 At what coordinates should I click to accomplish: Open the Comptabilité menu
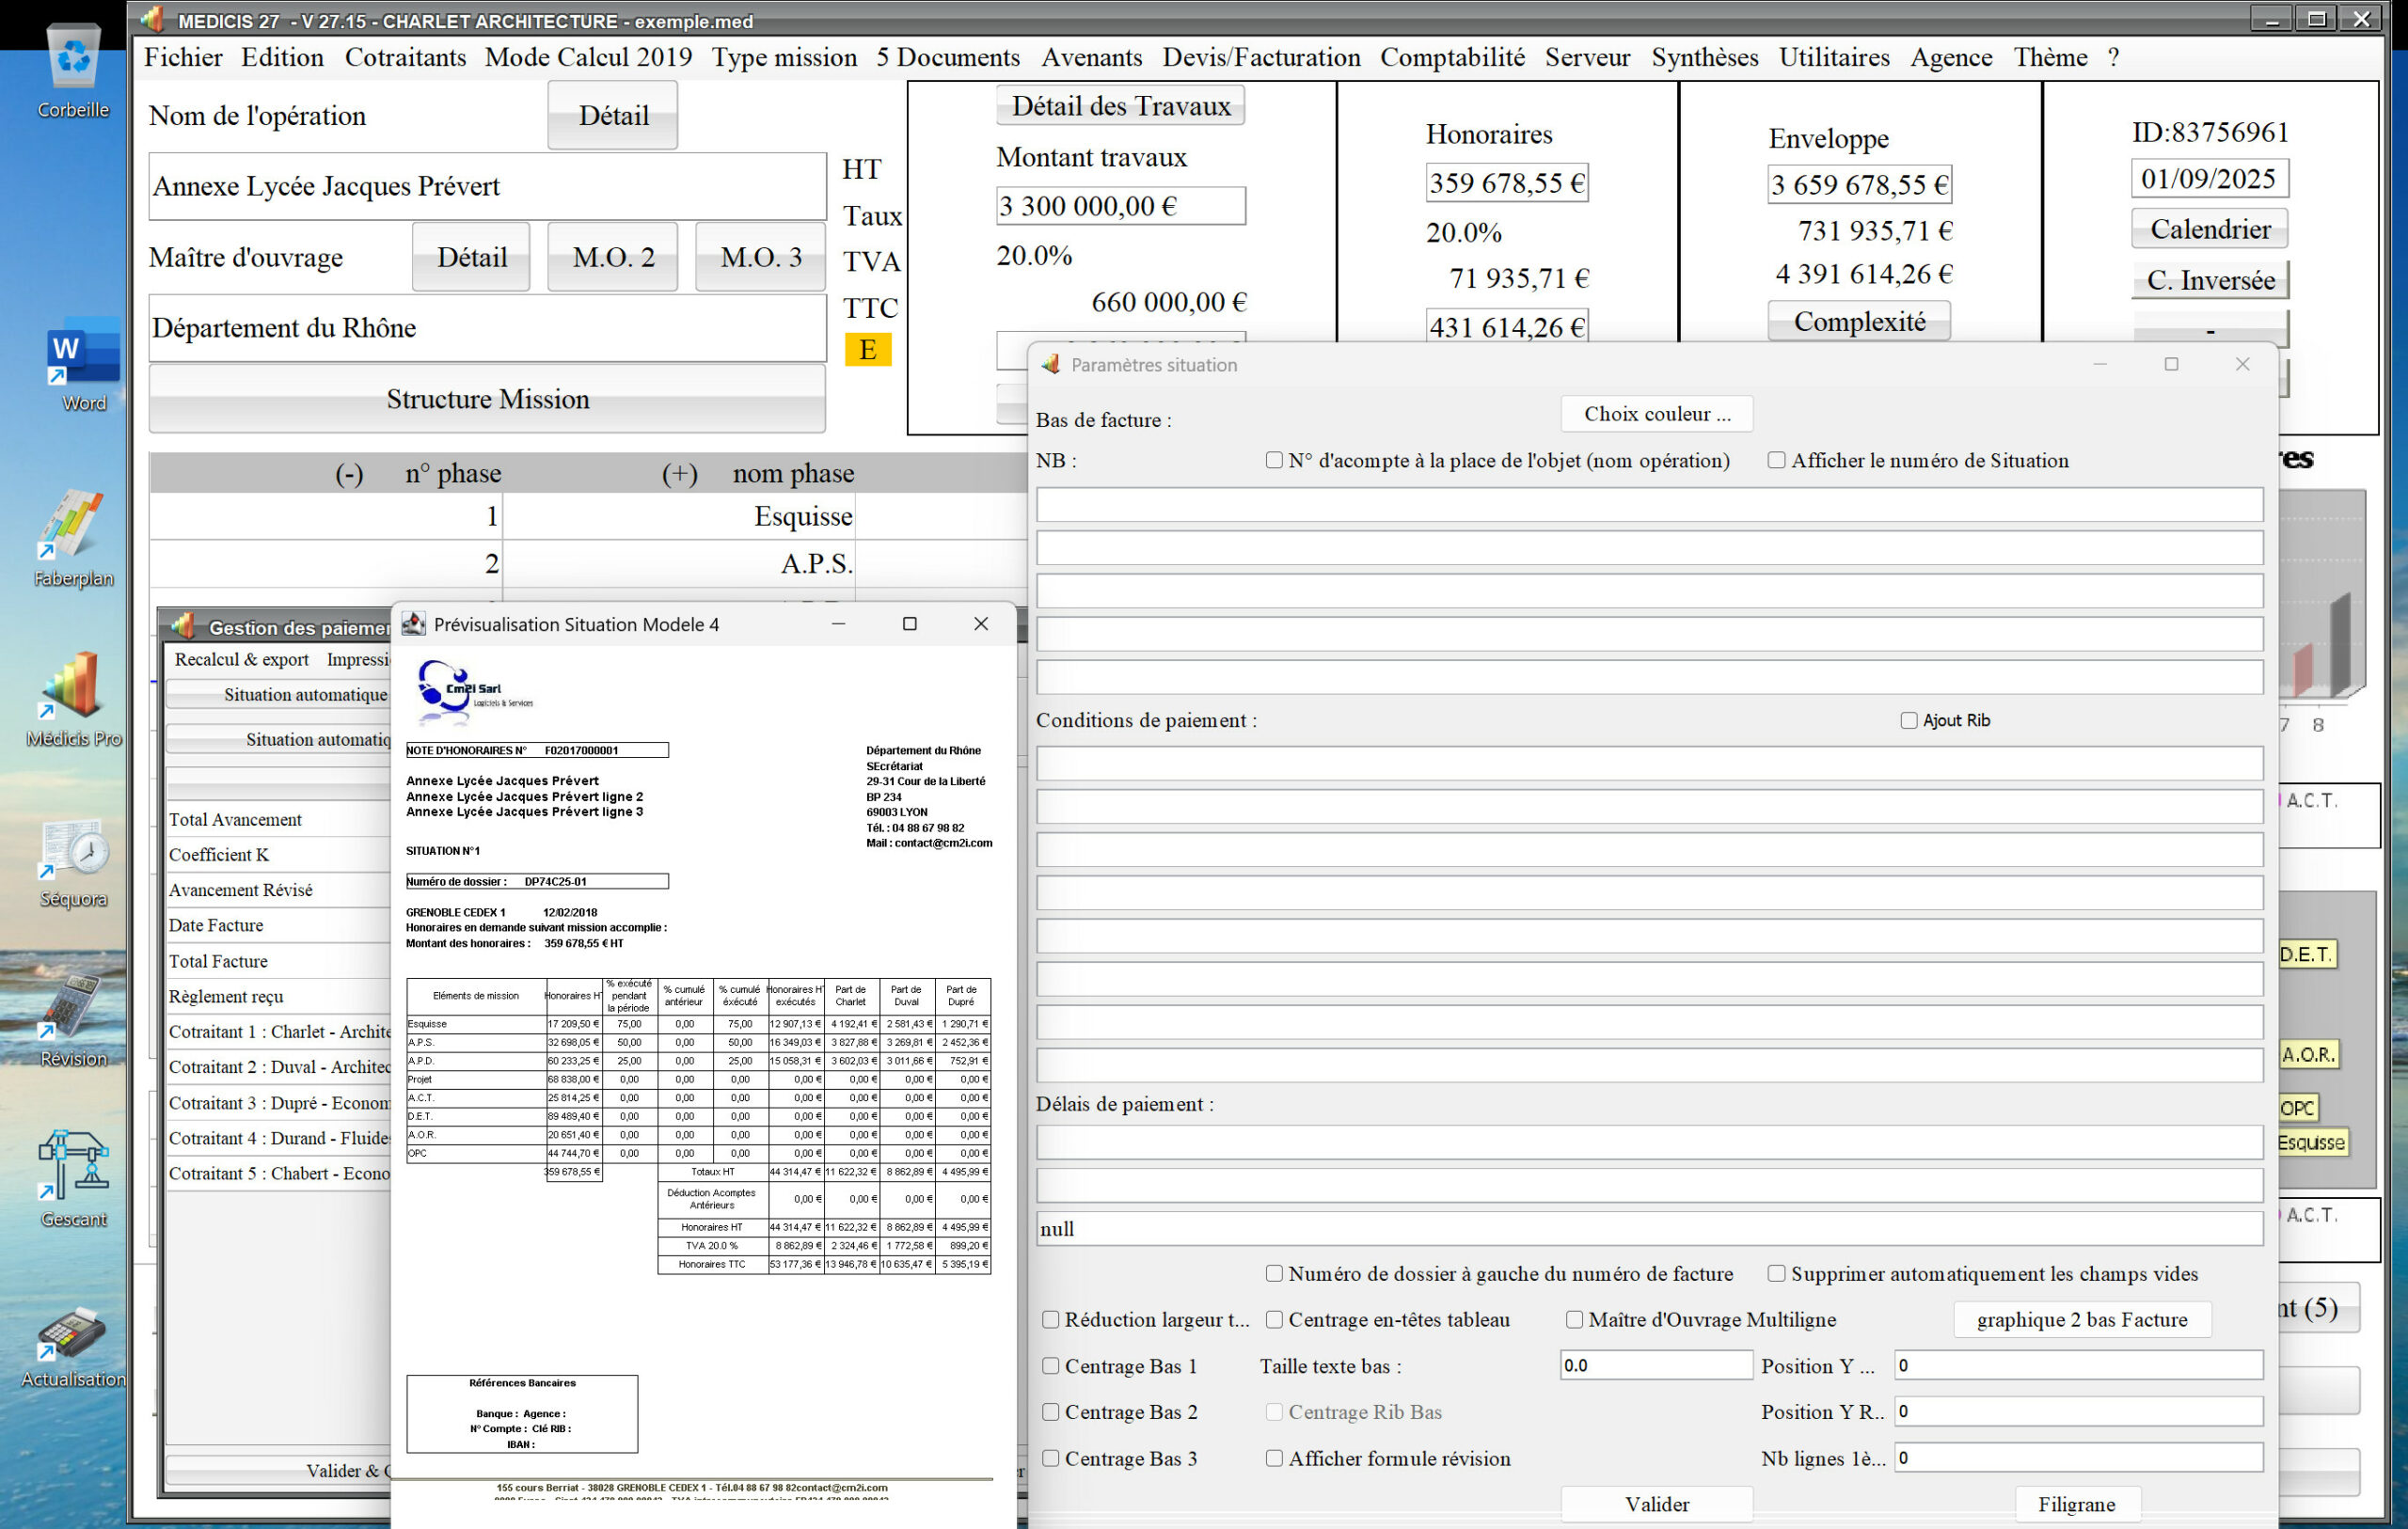1452,57
